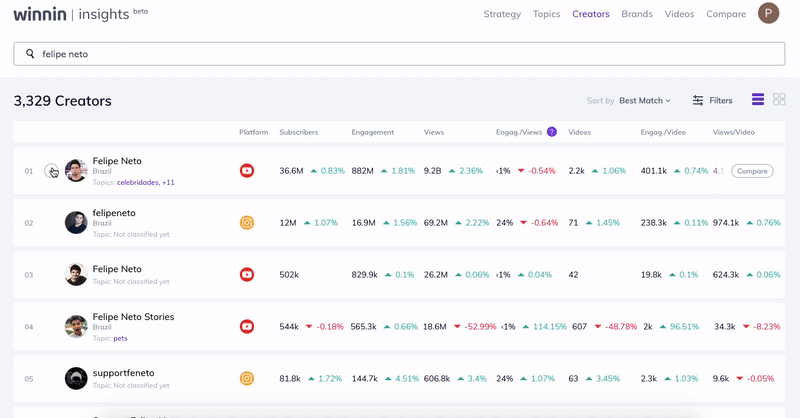This screenshot has width=800, height=418.
Task: Click the 974.1k views/video value
Action: [x=726, y=223]
